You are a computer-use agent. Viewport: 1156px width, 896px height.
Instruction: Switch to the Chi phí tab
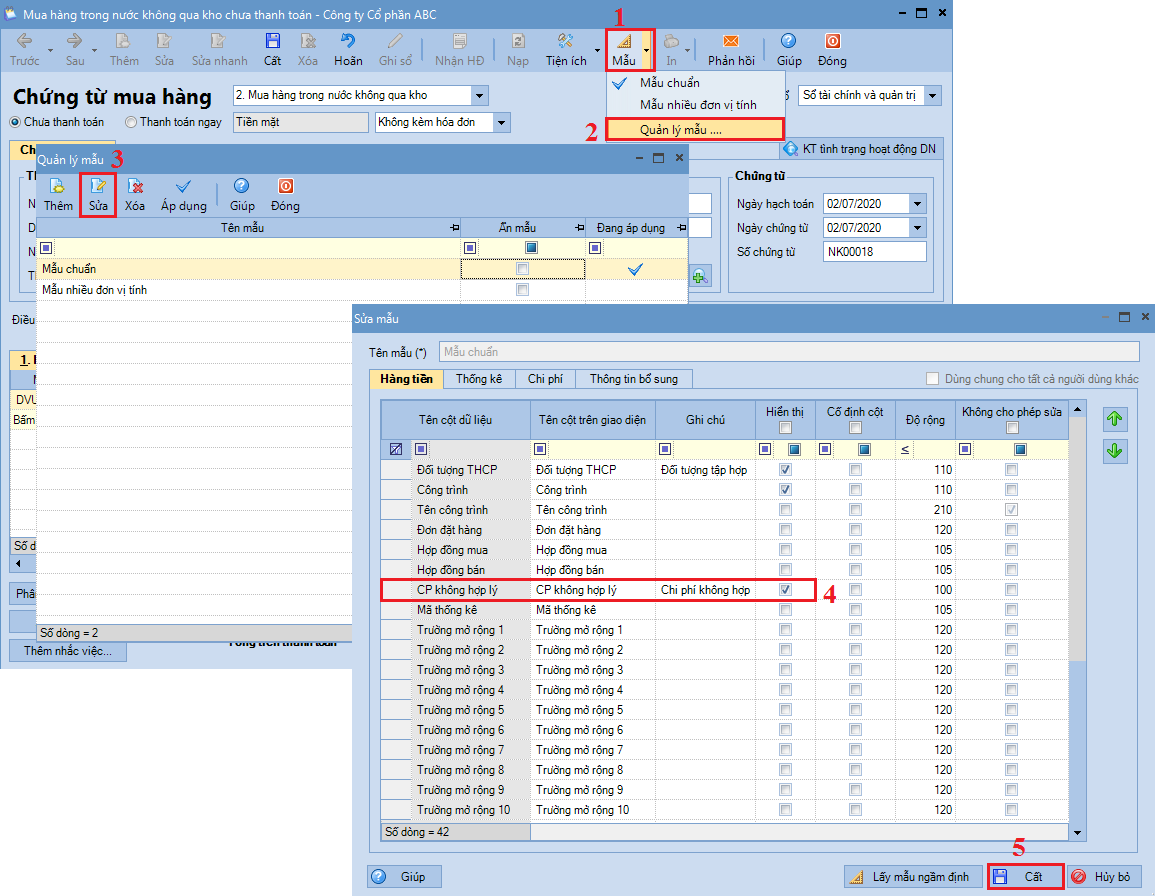point(545,379)
